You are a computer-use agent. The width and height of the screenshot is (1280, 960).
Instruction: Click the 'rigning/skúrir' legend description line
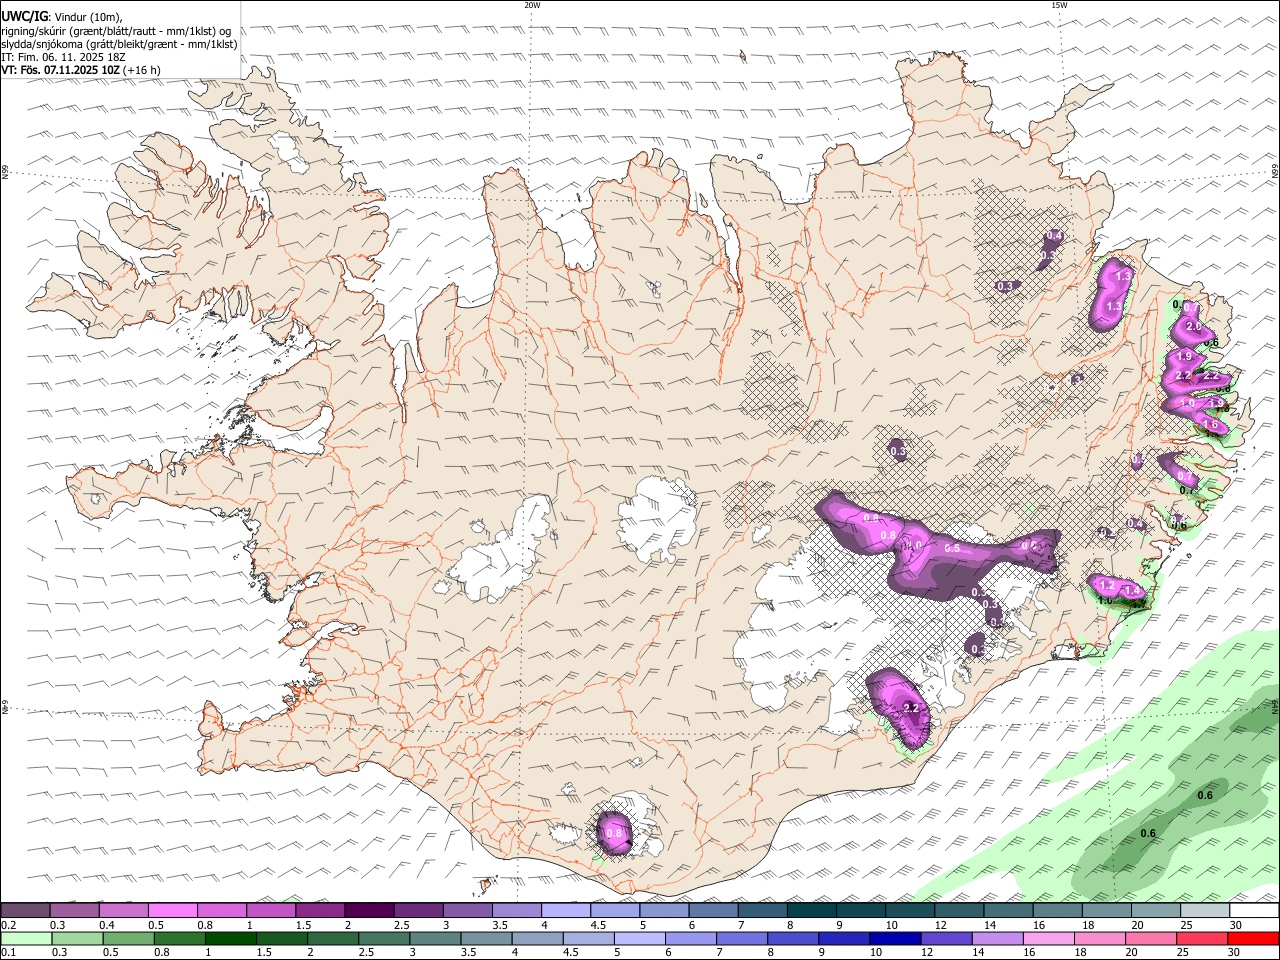(x=116, y=31)
